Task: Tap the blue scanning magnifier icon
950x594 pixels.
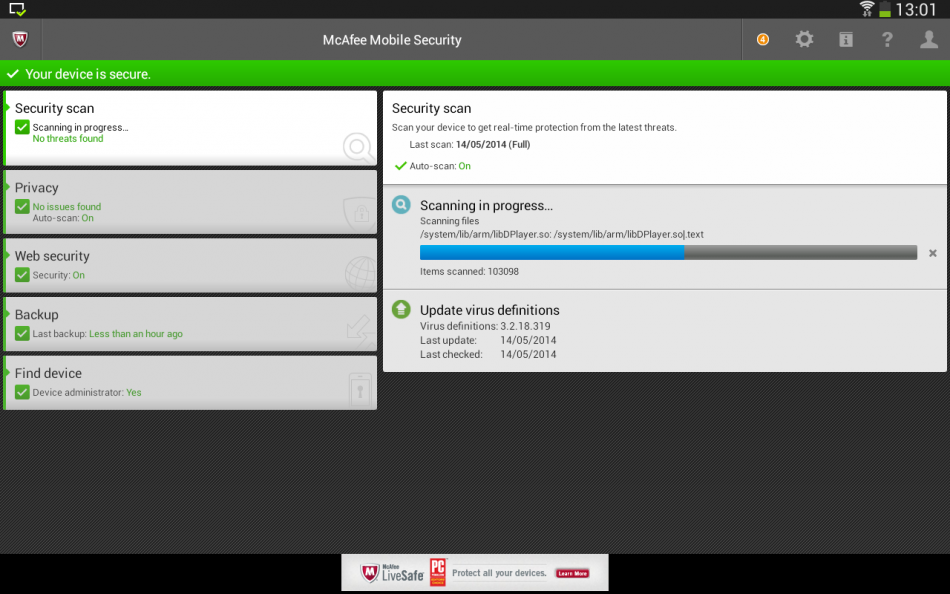Action: point(401,204)
